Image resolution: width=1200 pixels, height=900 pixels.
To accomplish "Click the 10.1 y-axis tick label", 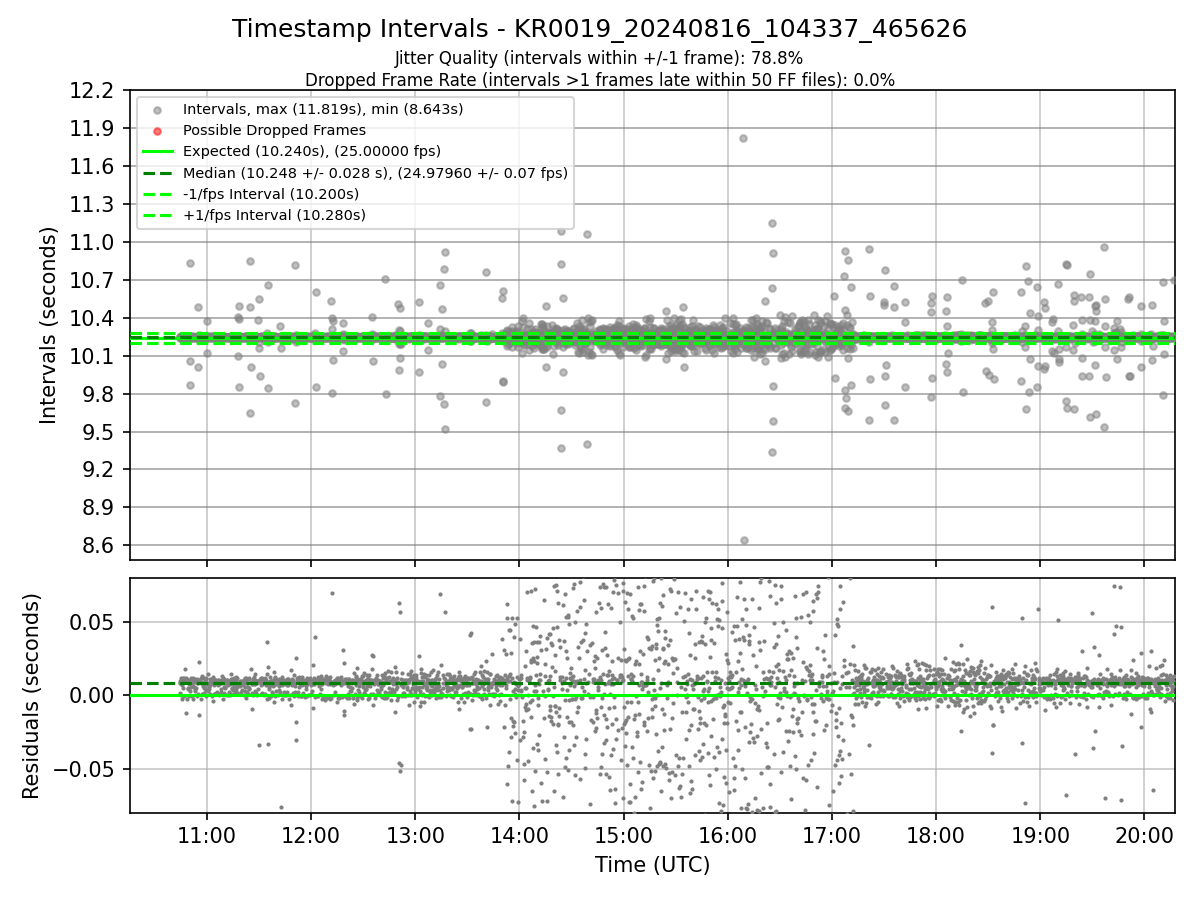I will pyautogui.click(x=92, y=357).
